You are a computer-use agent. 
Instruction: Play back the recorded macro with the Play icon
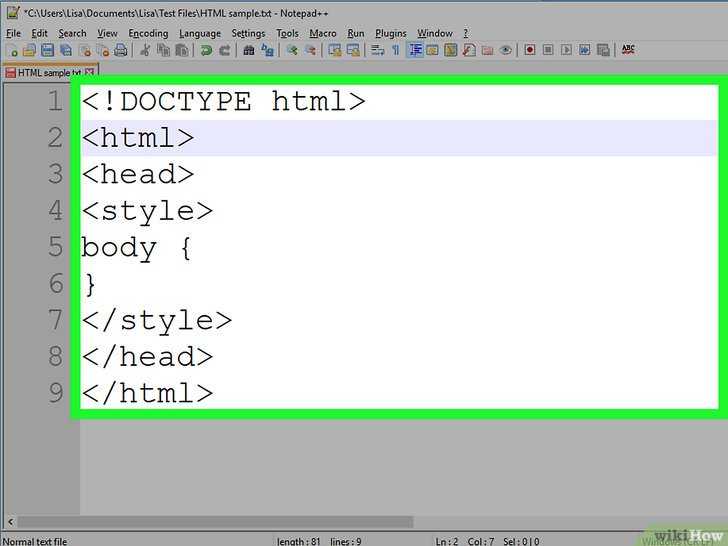click(566, 50)
